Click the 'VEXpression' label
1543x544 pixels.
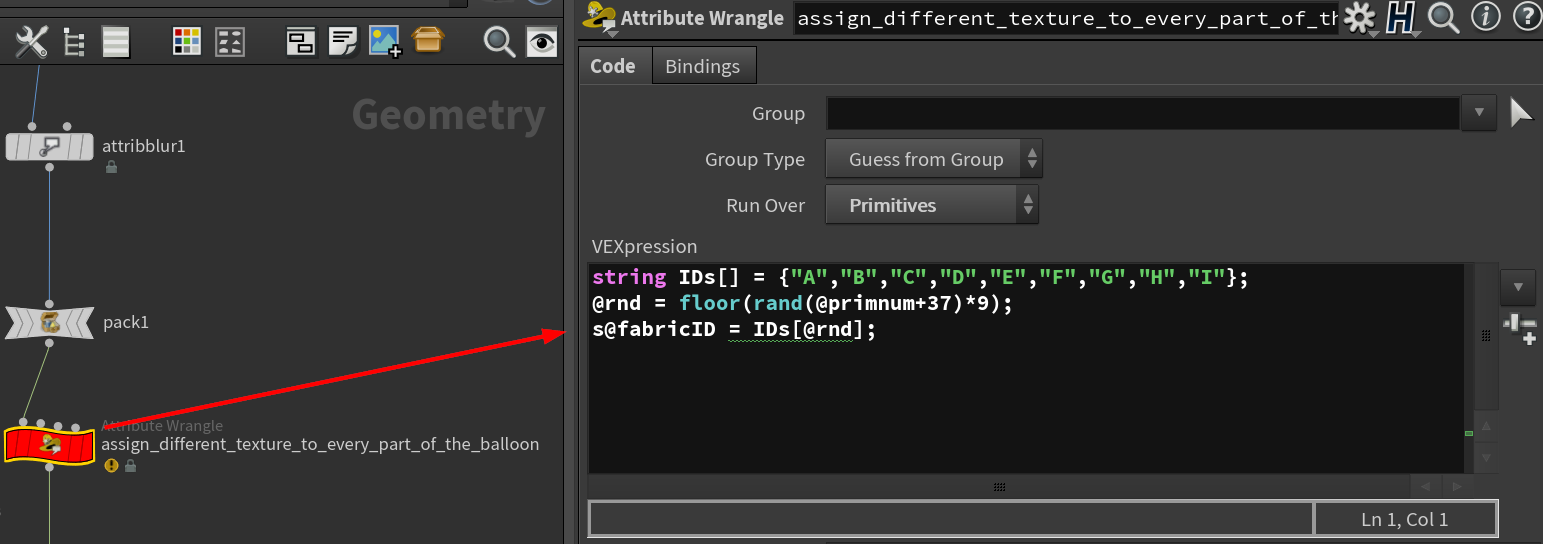644,246
